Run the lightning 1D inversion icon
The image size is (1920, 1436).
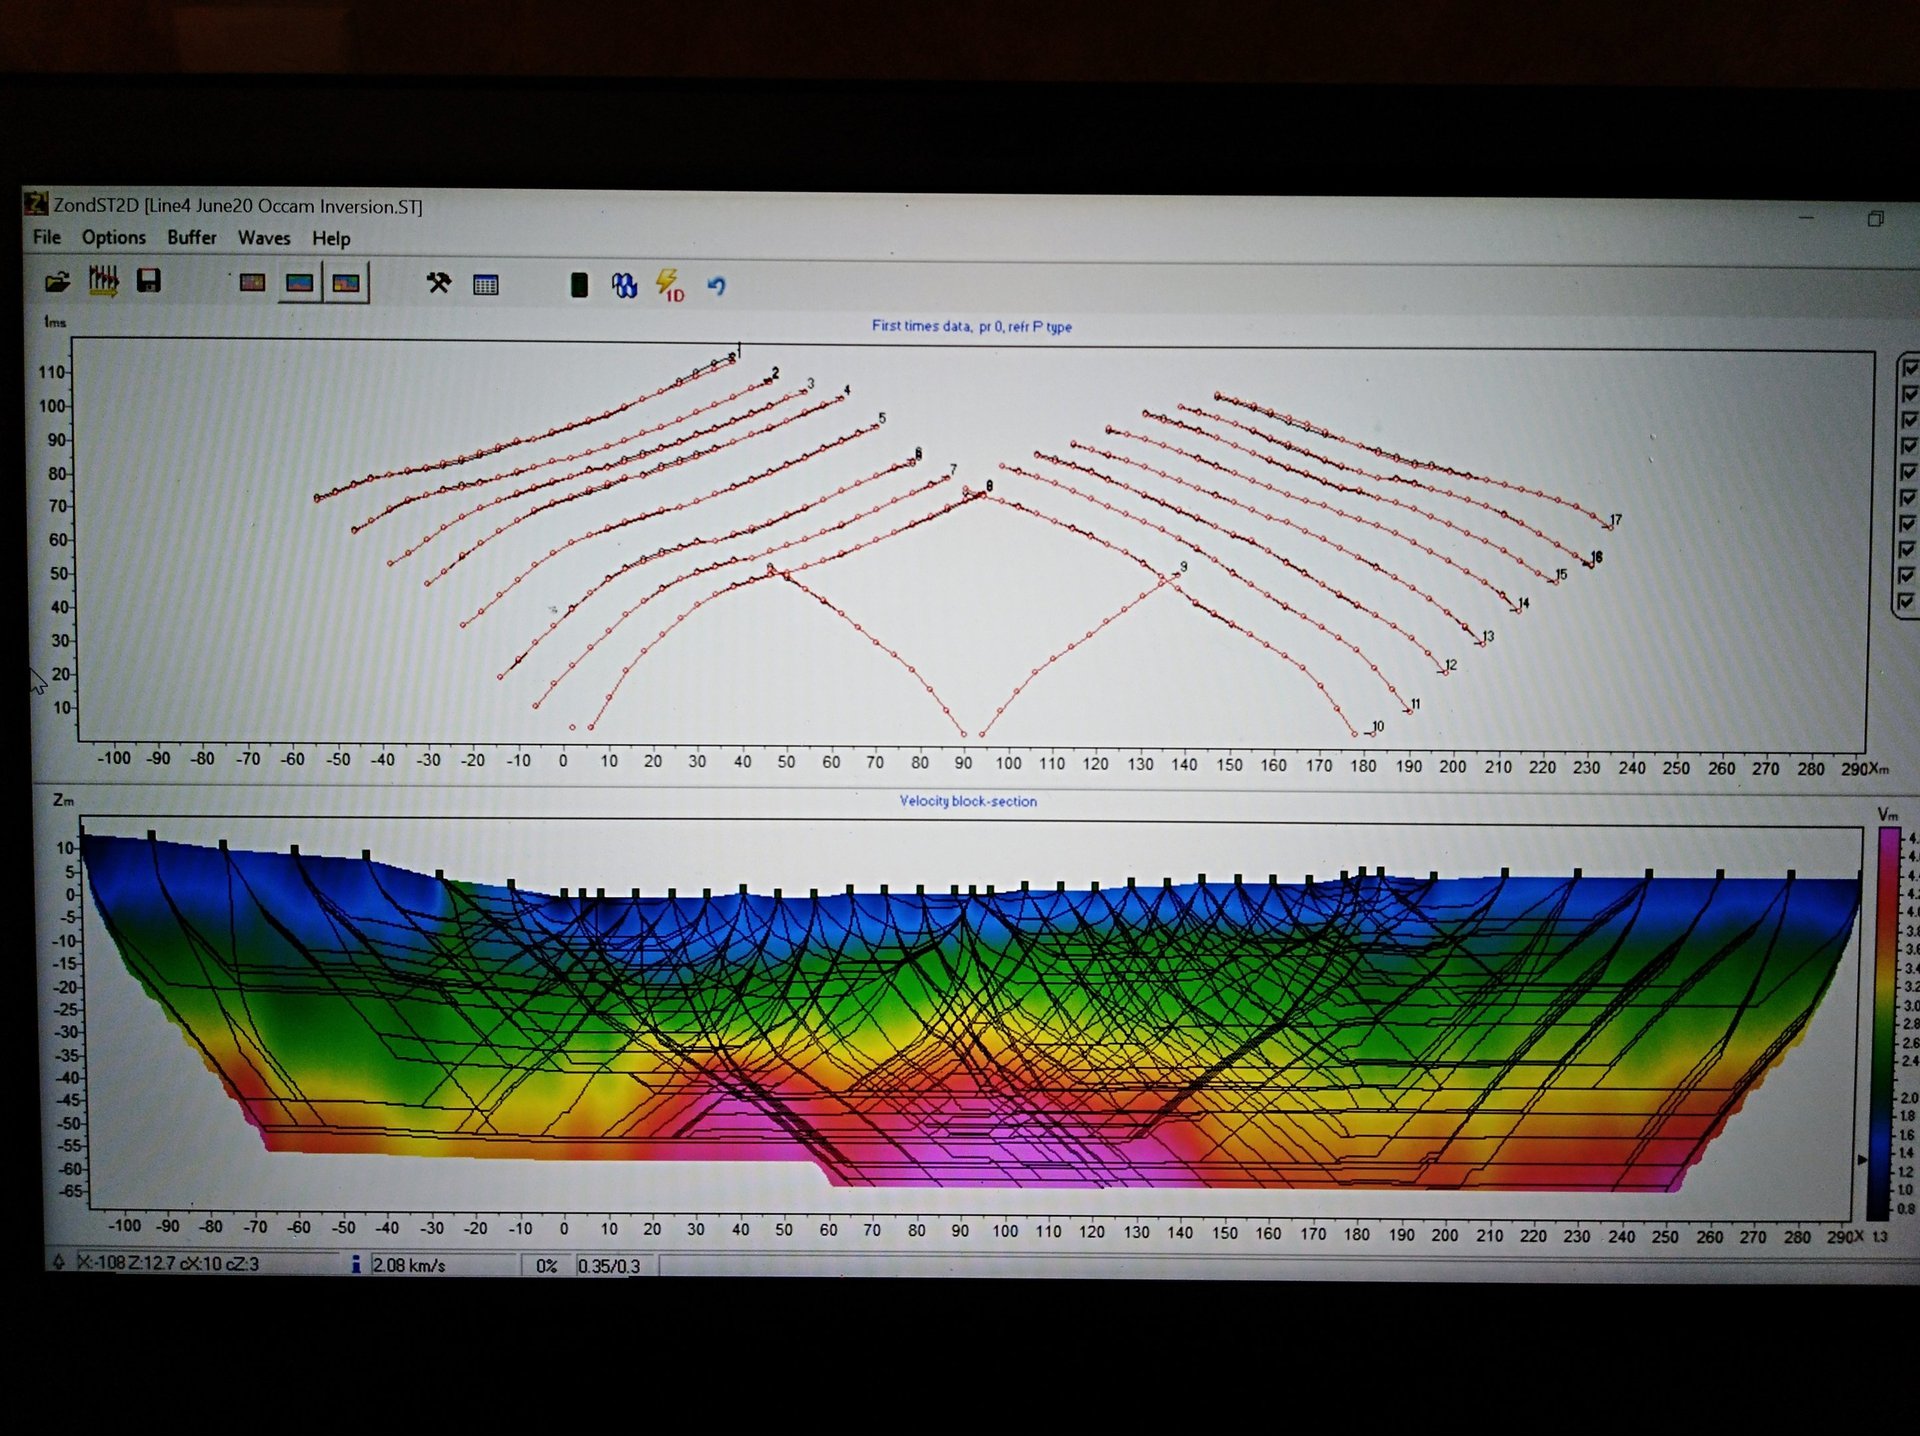click(669, 285)
